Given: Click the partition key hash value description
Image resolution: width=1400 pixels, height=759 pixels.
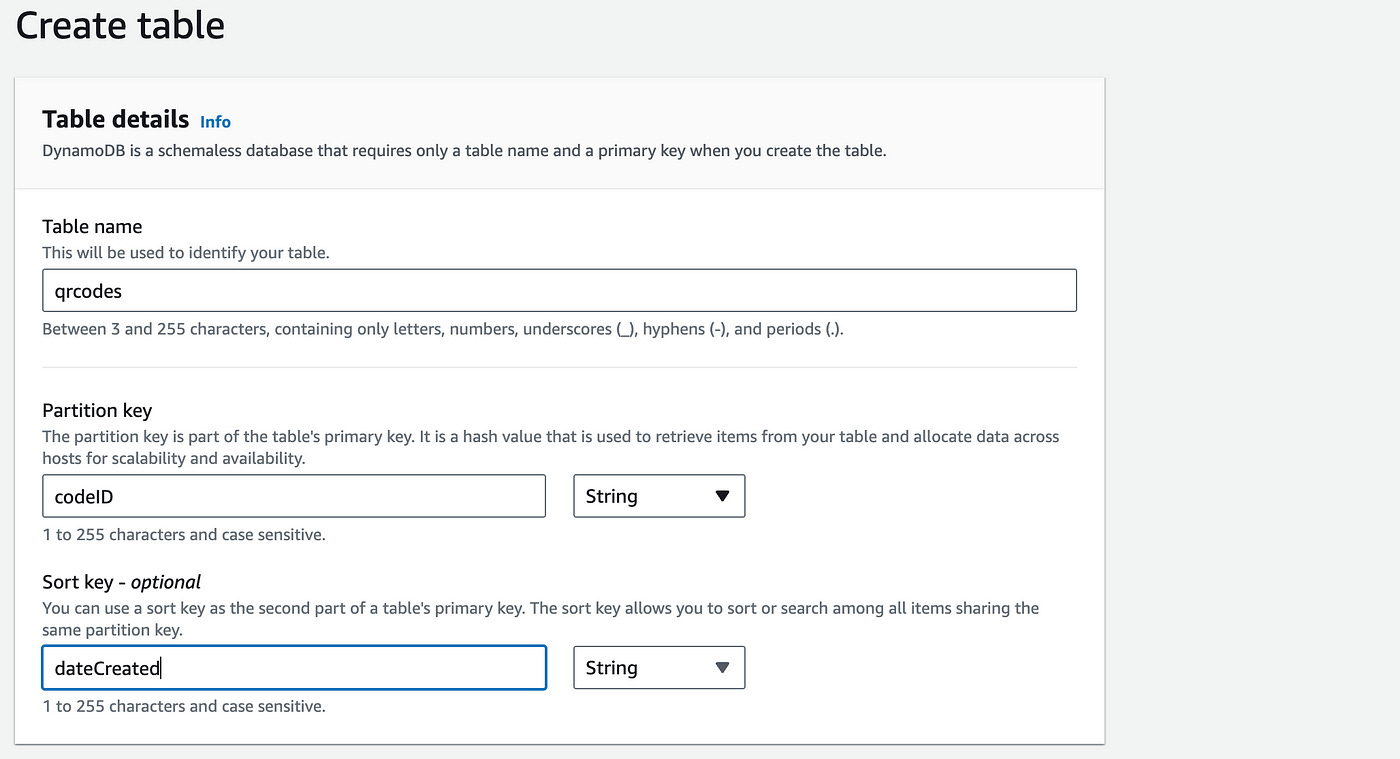Looking at the screenshot, I should (550, 447).
